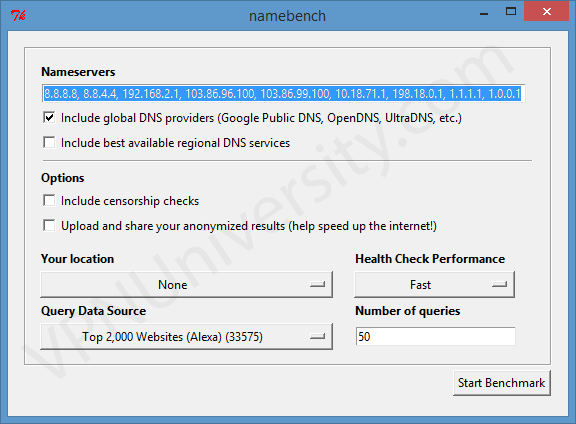Click the indicator icon on the Alexa dropdown
Viewport: 576px width, 424px height.
(317, 336)
